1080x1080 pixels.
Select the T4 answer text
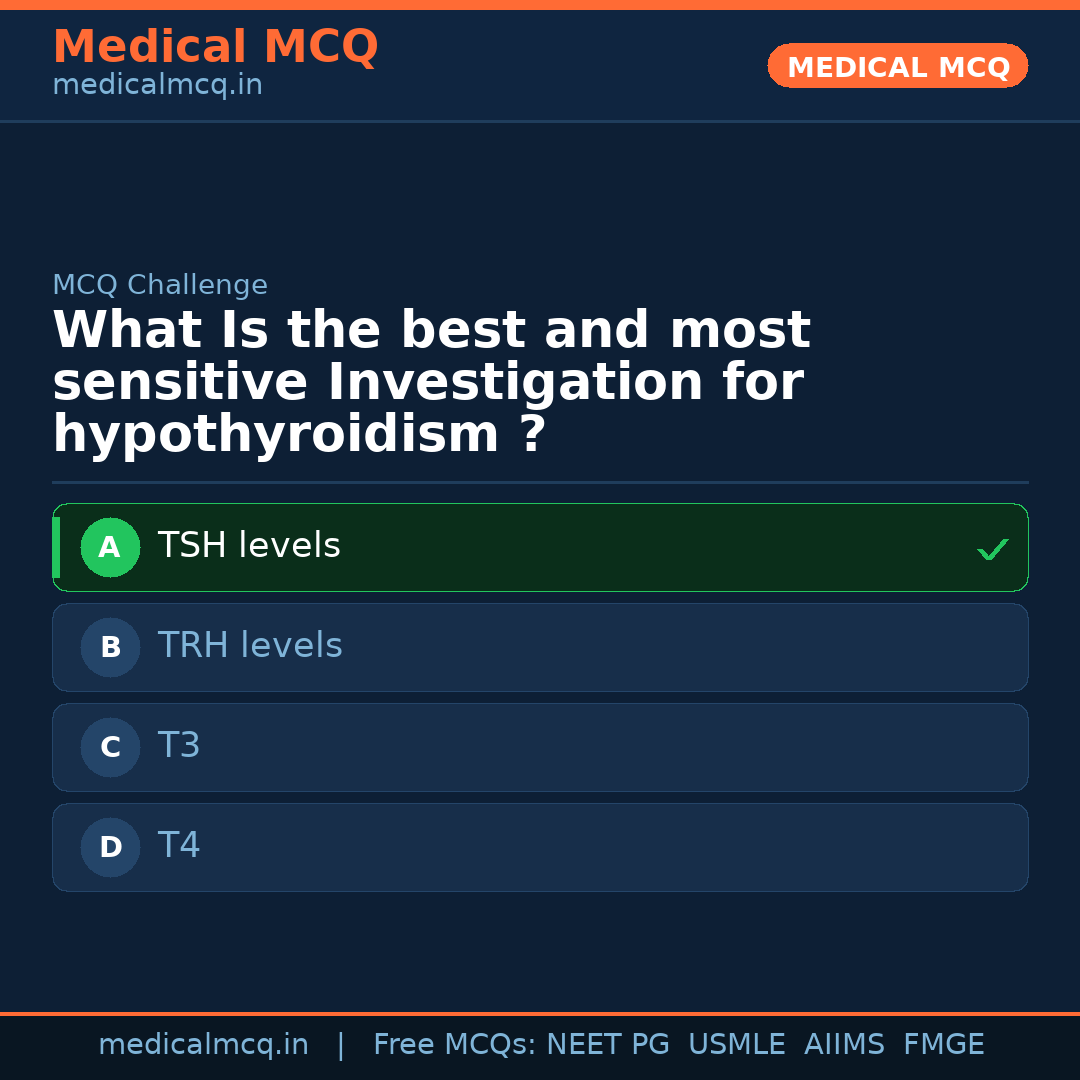[179, 846]
